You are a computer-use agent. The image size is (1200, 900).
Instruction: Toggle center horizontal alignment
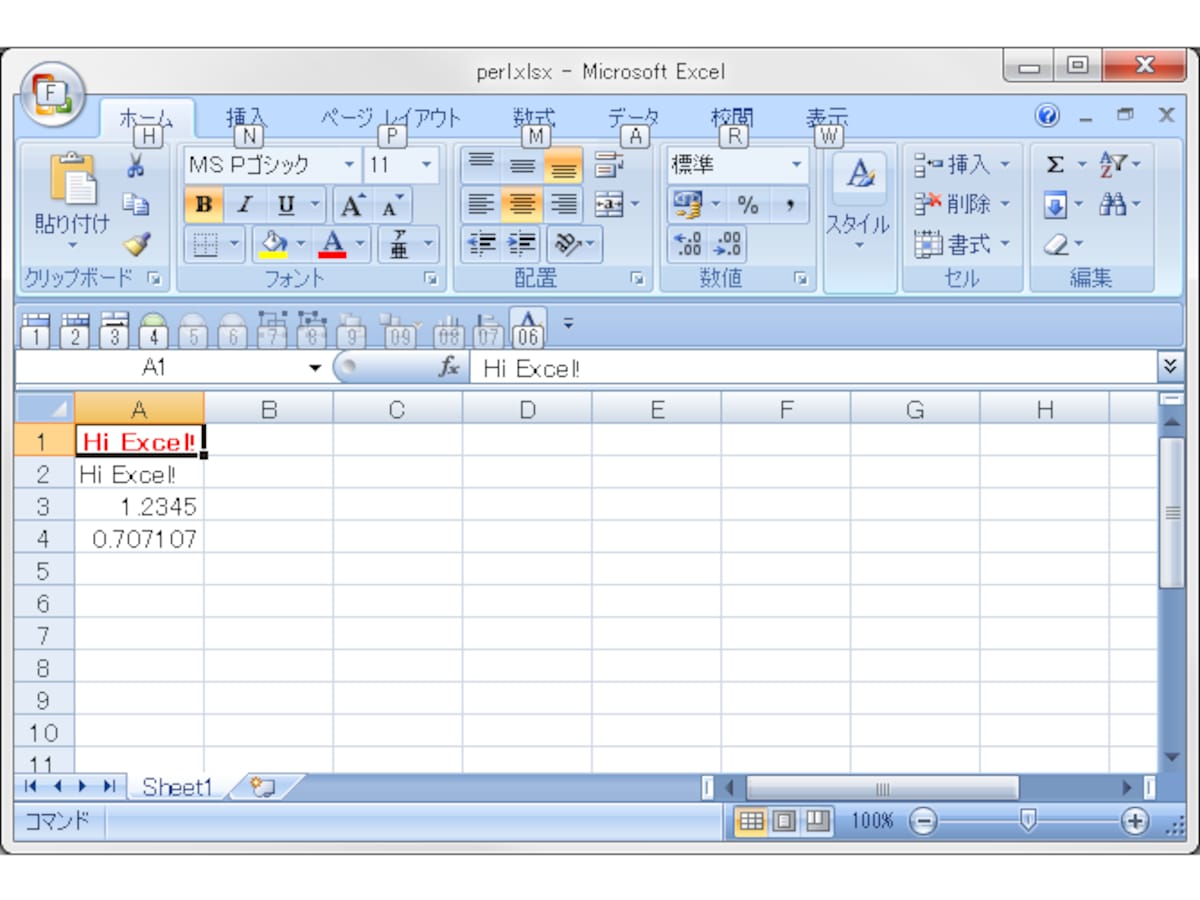click(521, 205)
